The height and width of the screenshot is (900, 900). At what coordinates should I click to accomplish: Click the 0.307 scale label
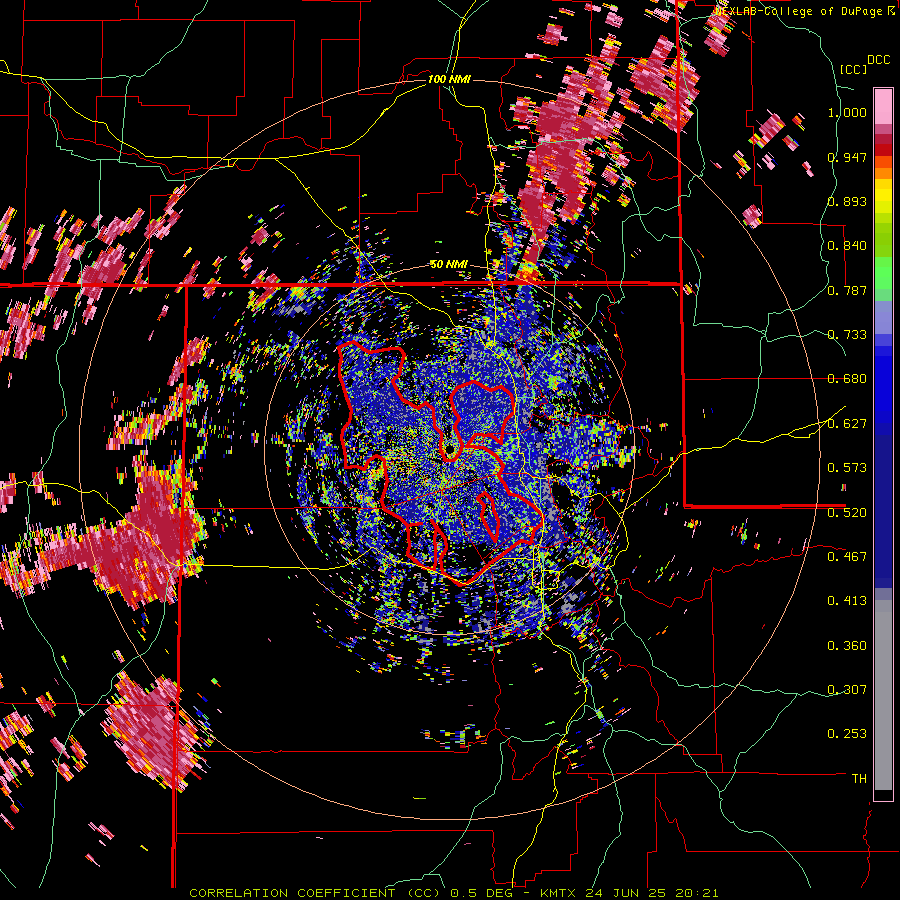[x=847, y=689]
